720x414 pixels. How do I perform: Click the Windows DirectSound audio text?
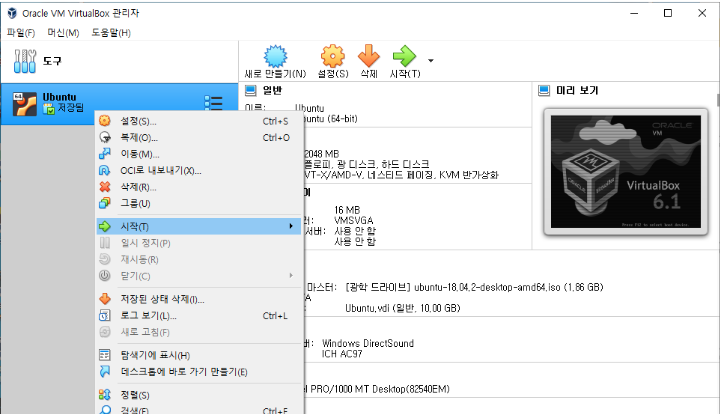coord(368,343)
